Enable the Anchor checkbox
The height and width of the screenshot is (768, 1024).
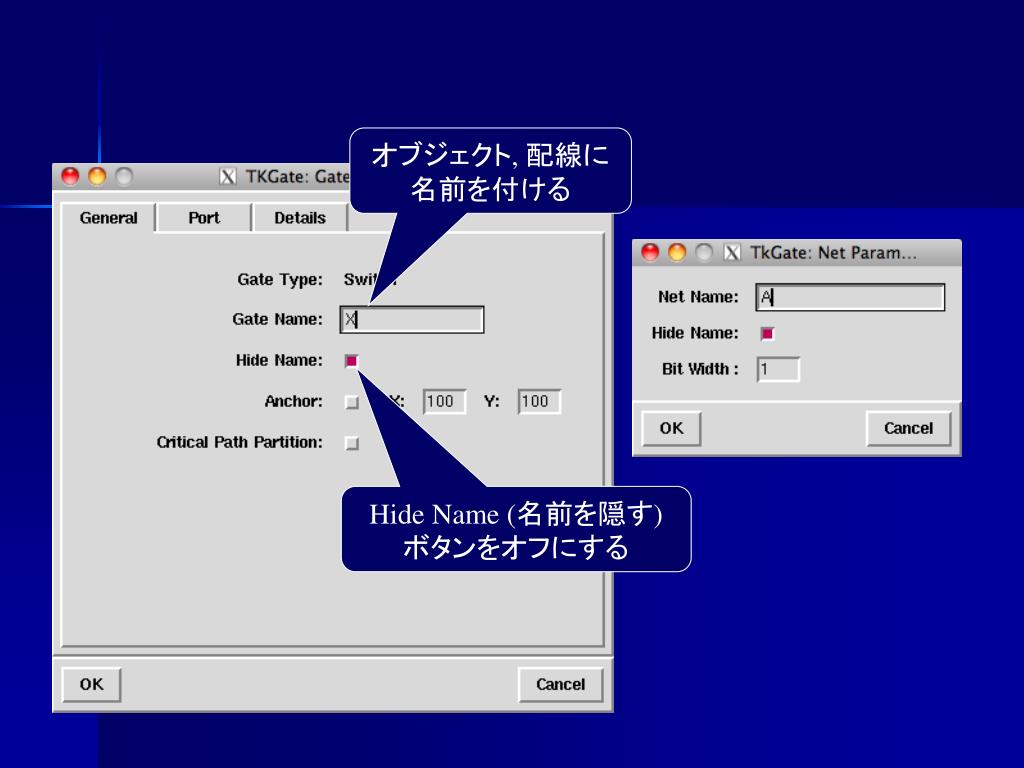[352, 402]
